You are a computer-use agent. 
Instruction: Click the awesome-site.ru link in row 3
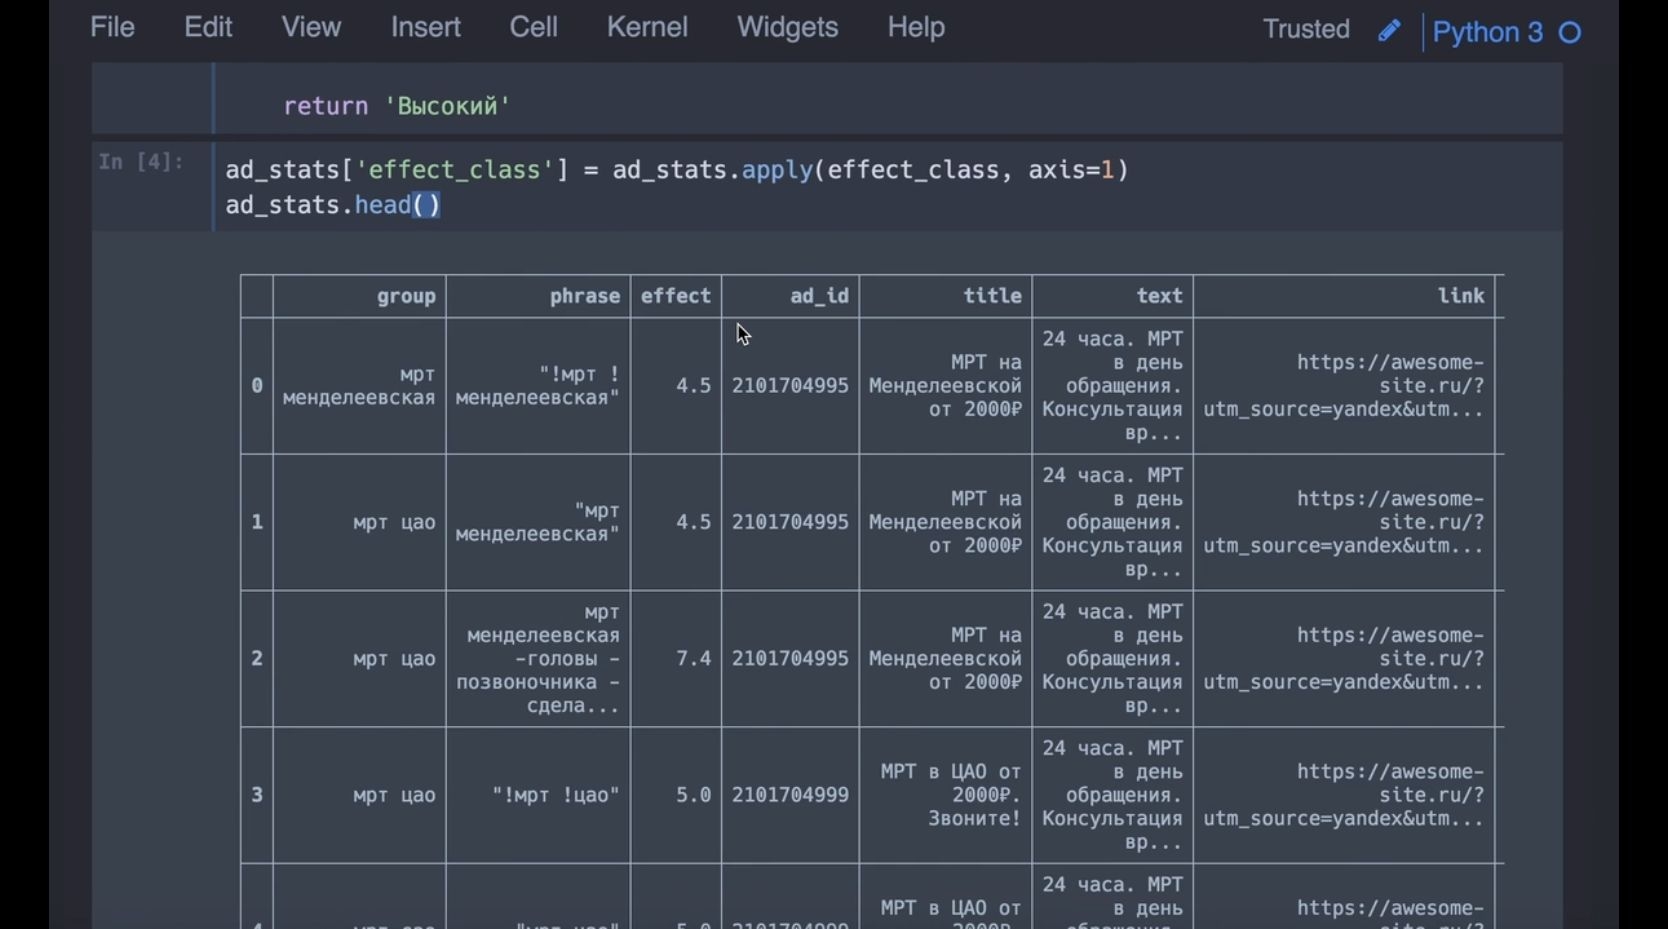[x=1344, y=795]
